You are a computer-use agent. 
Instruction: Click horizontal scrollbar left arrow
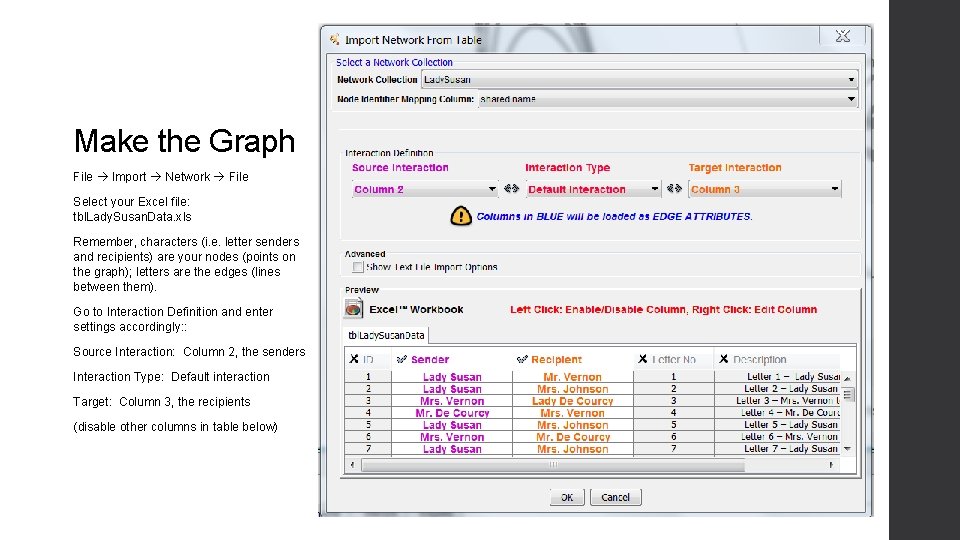pyautogui.click(x=352, y=465)
